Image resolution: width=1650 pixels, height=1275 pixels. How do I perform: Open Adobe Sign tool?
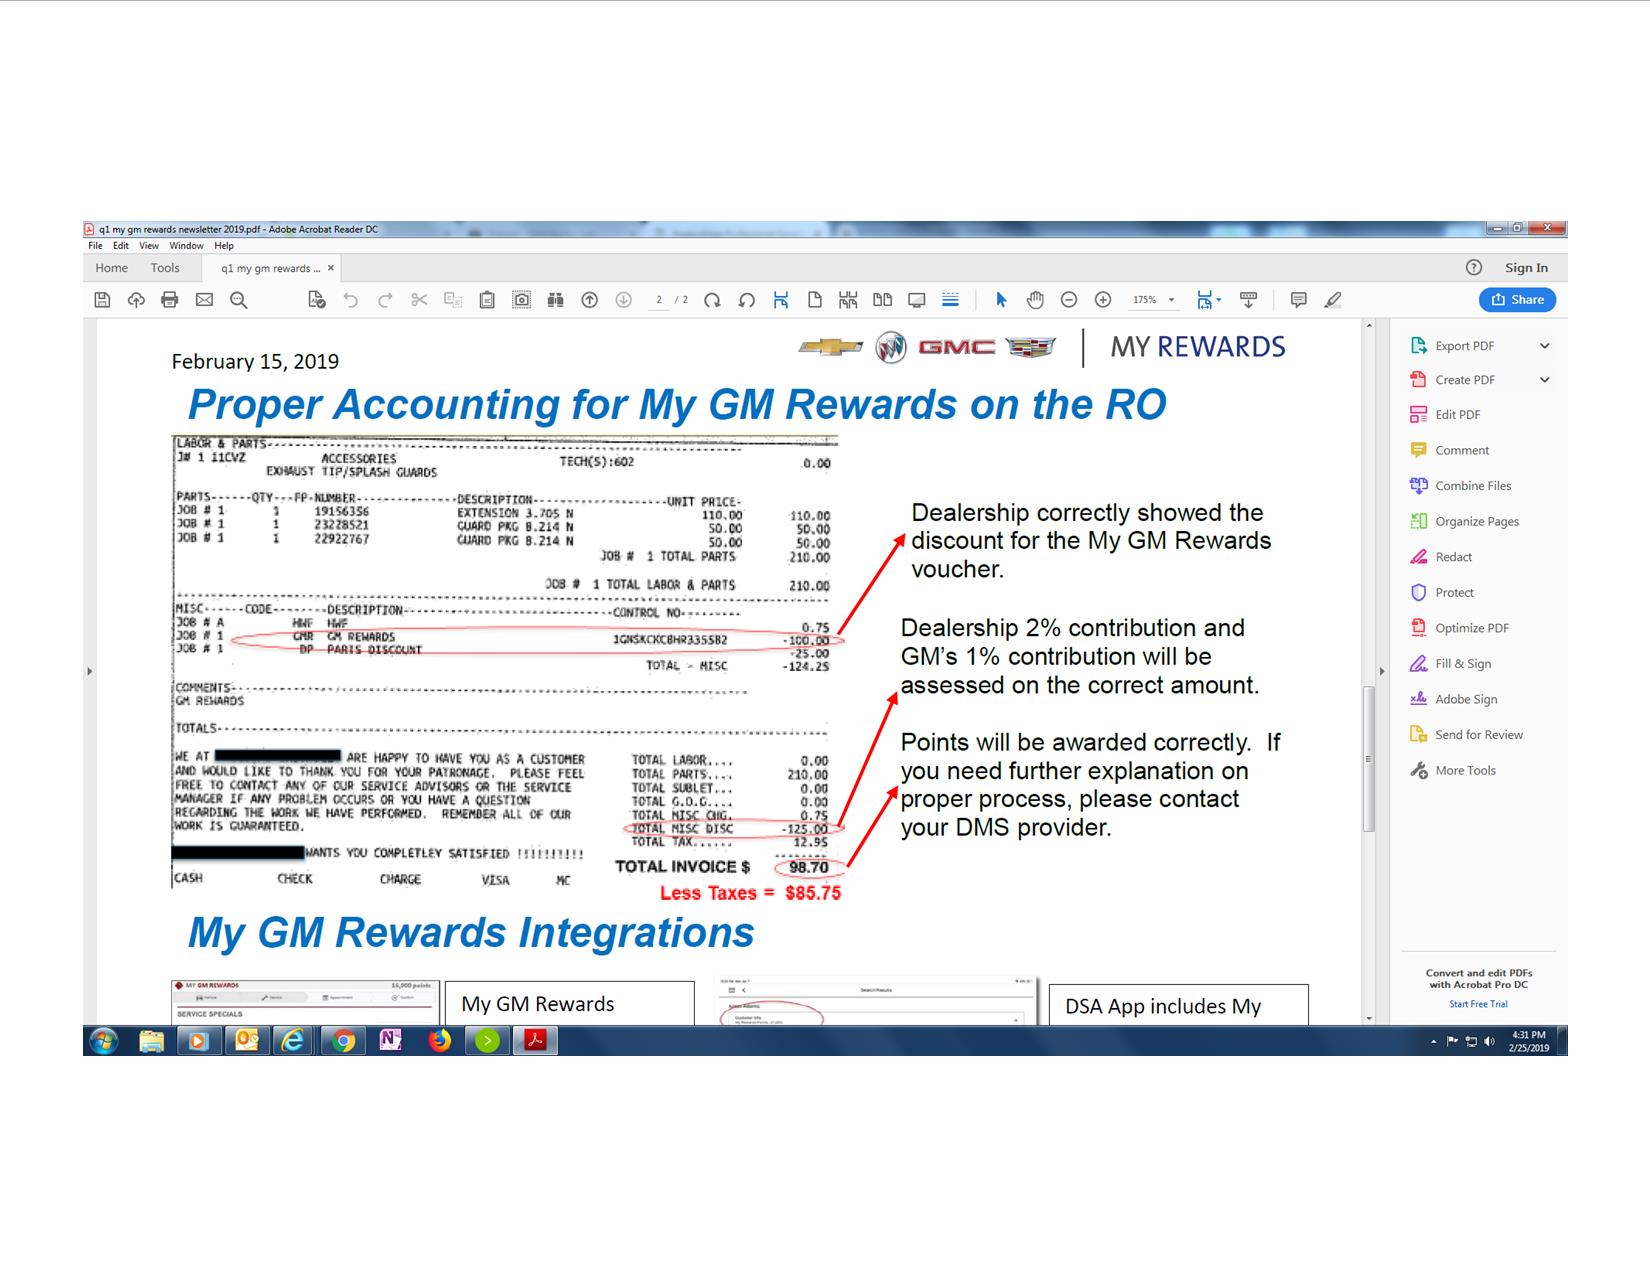[x=1466, y=700]
